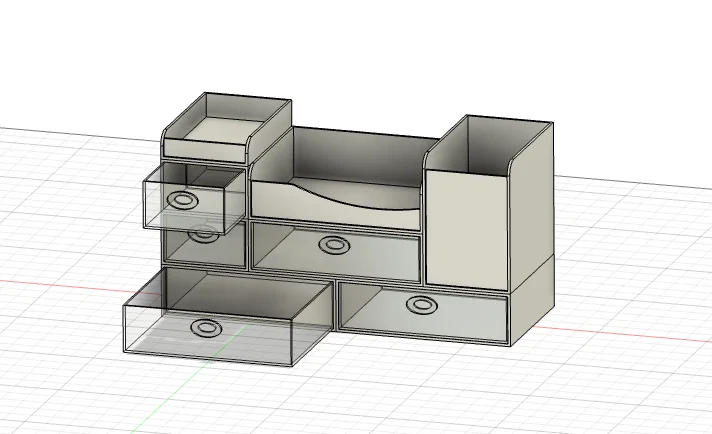The width and height of the screenshot is (712, 434).
Task: Select ring handle on pulled-out large bottom drawer
Action: pos(206,328)
